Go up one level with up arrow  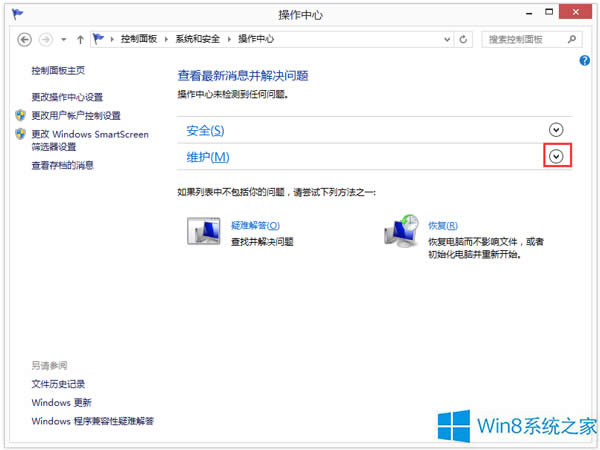click(x=80, y=39)
